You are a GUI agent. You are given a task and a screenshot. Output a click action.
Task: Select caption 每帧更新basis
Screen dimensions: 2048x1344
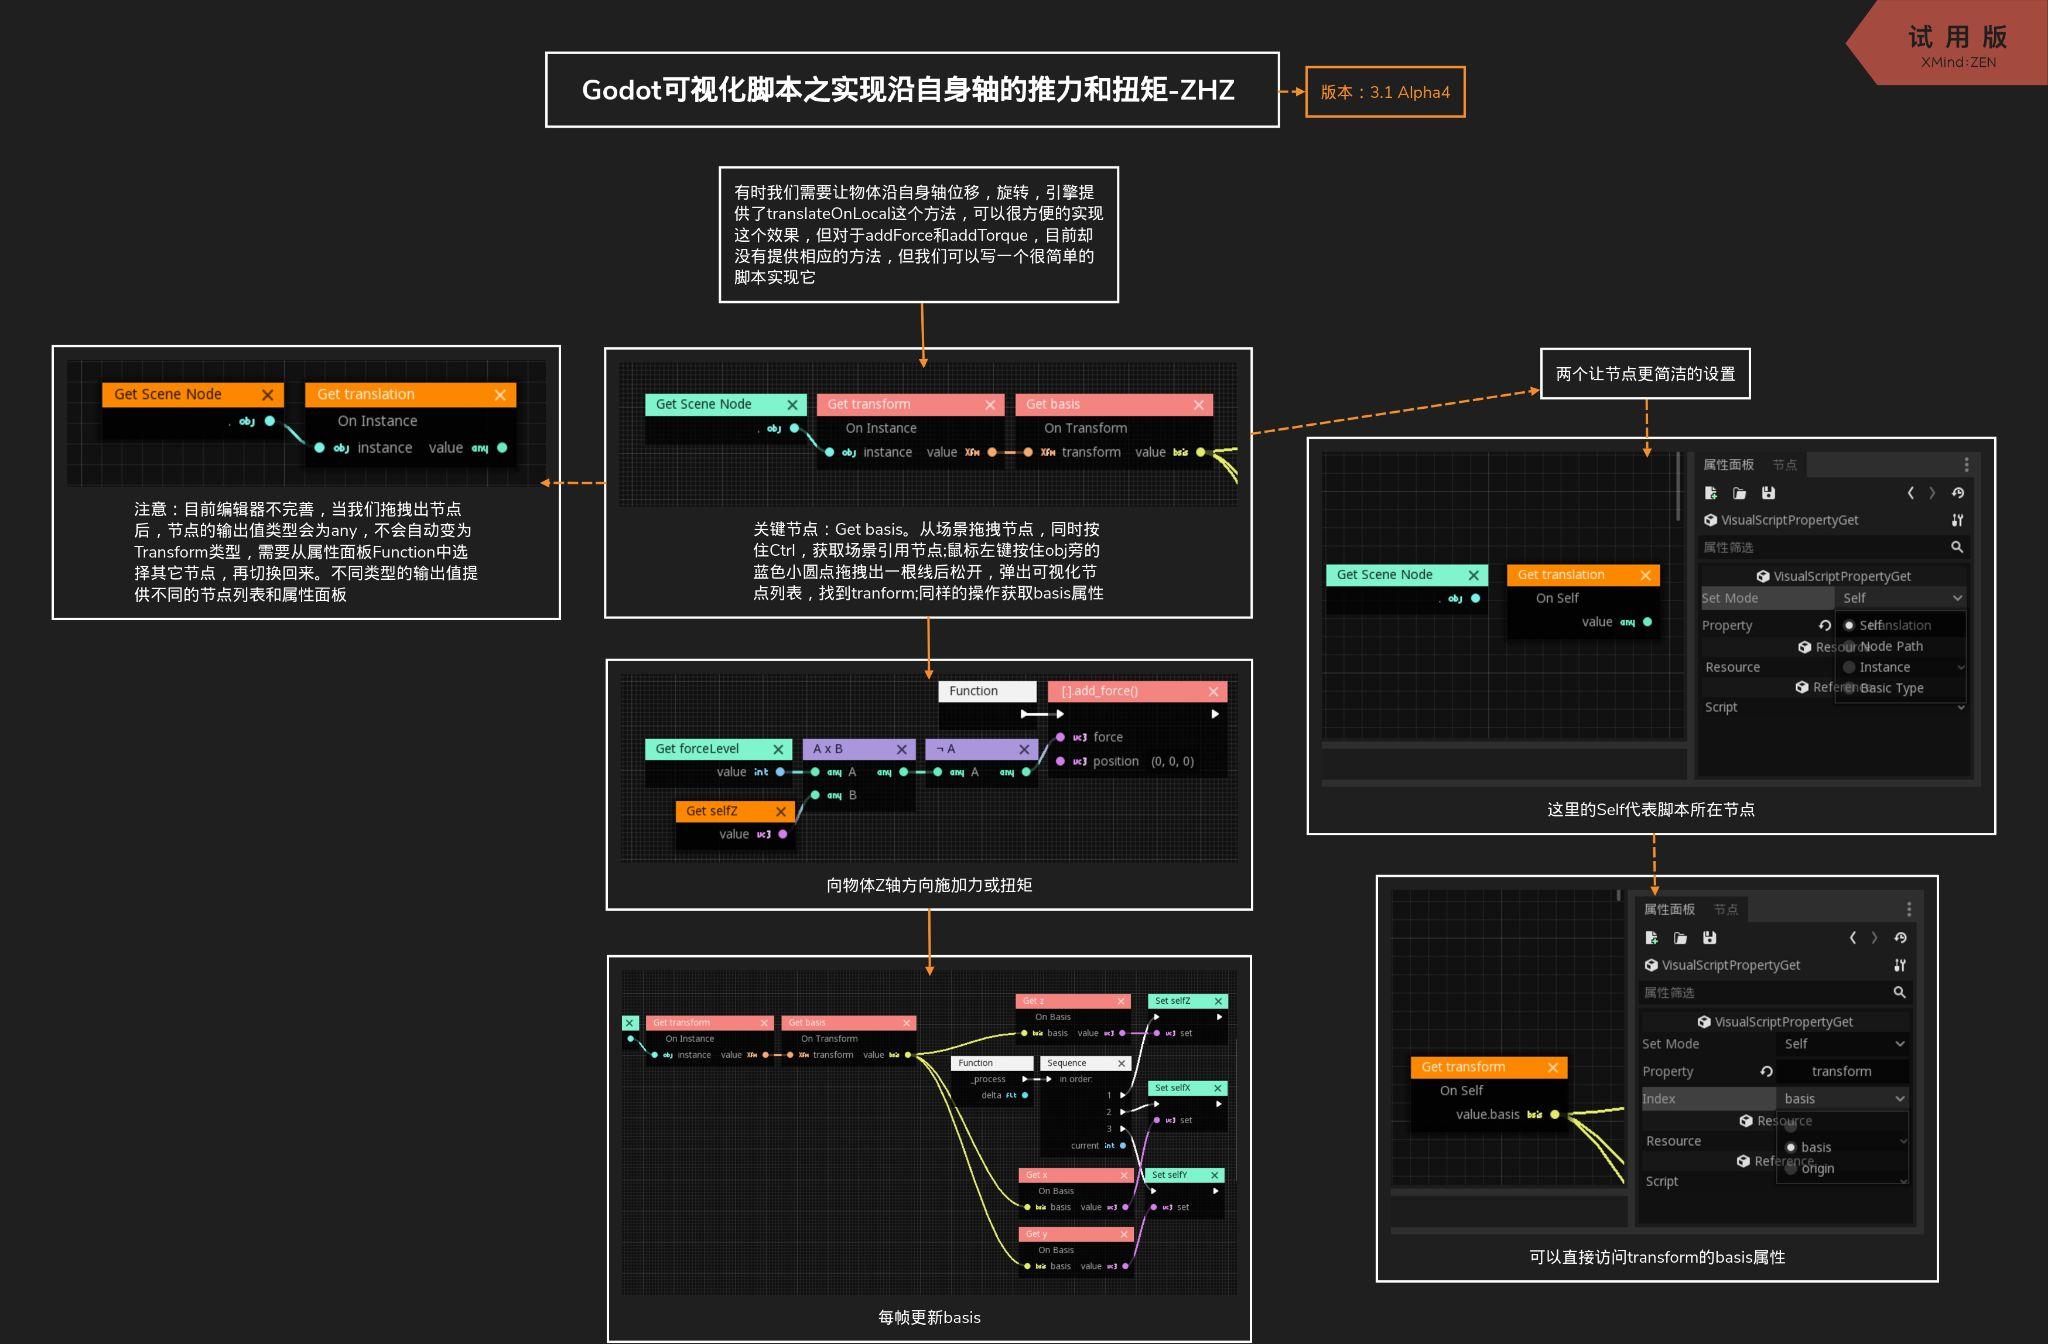[929, 1317]
